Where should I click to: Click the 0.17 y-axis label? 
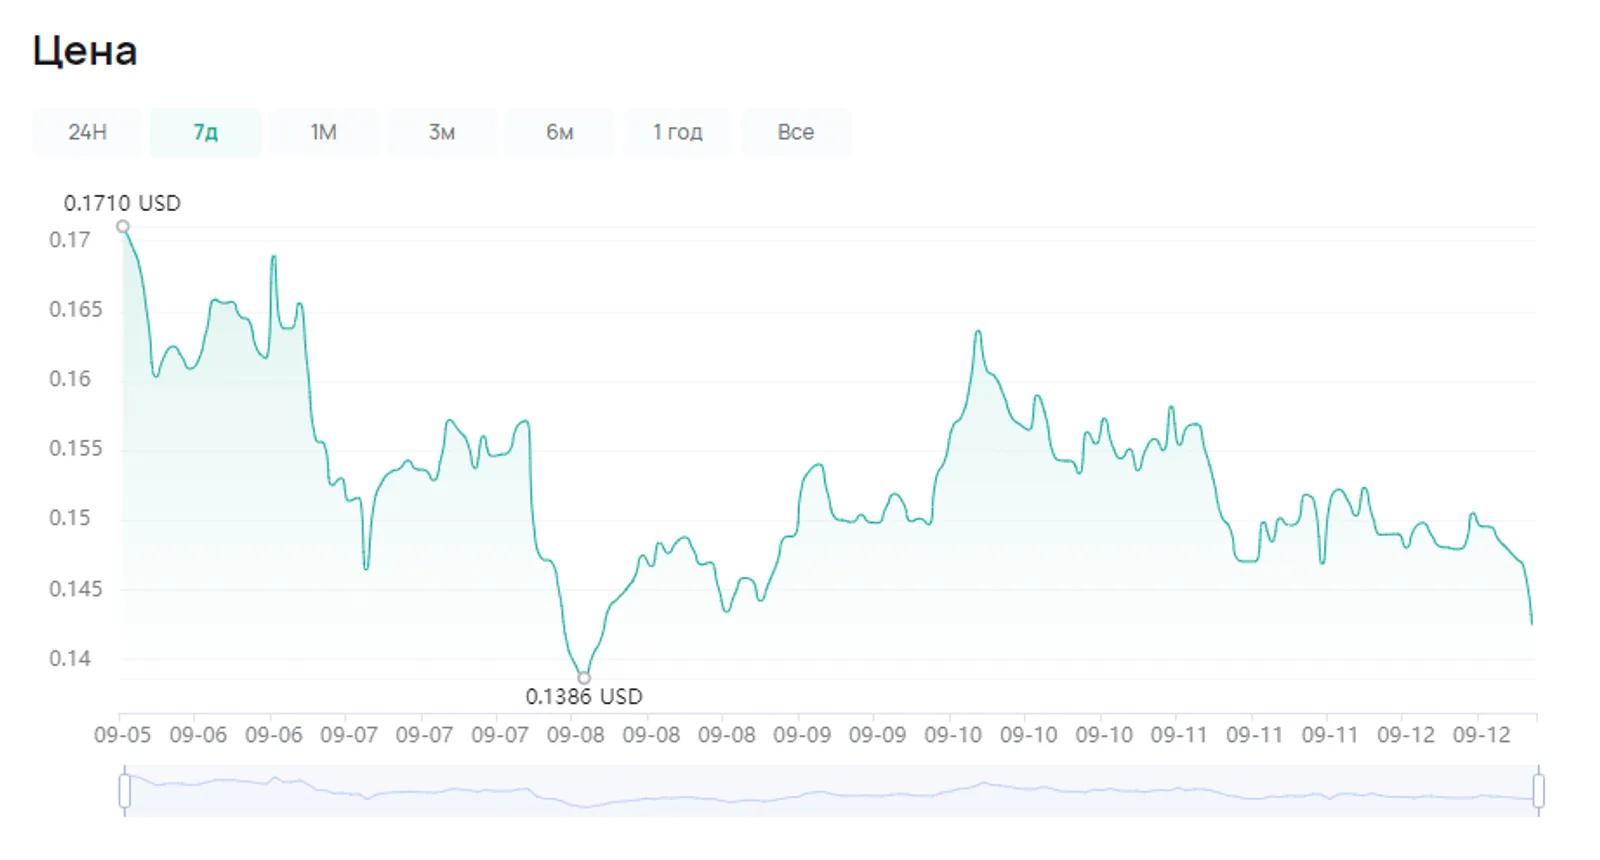point(70,240)
